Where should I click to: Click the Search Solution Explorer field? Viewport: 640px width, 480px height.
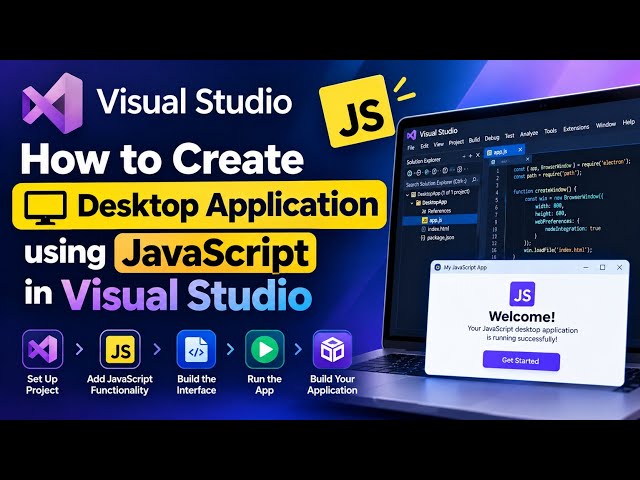442,183
